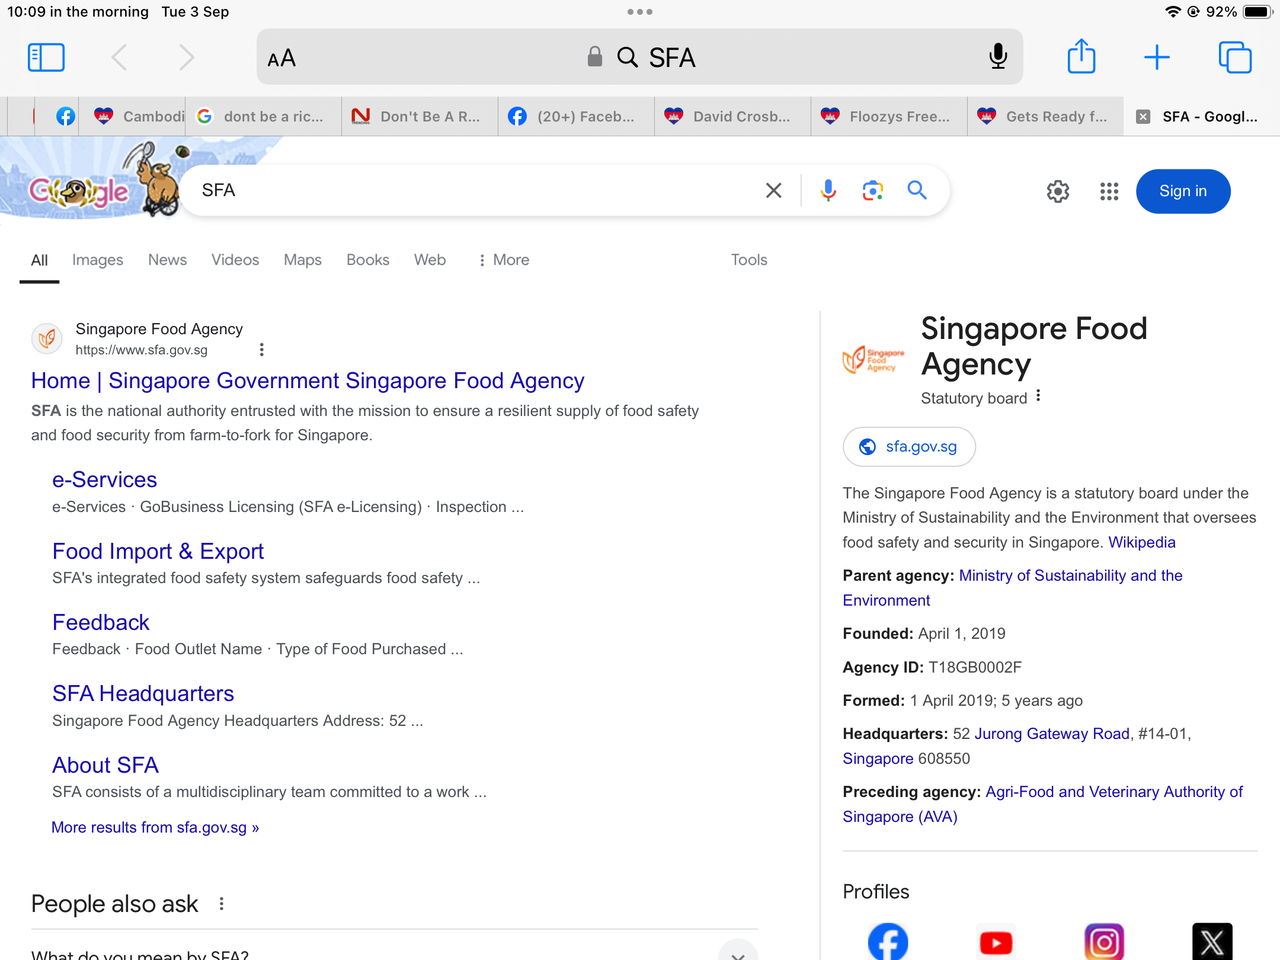Open a new tab with plus
The image size is (1280, 960).
point(1157,57)
